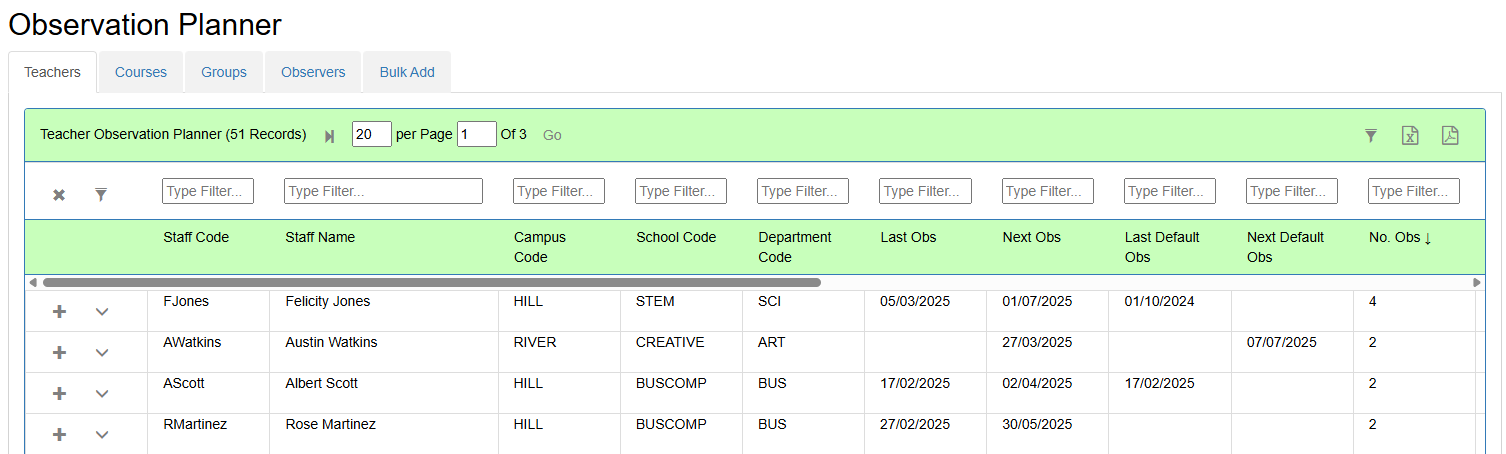
Task: Click the horizontal table scrollbar
Action: (x=431, y=282)
